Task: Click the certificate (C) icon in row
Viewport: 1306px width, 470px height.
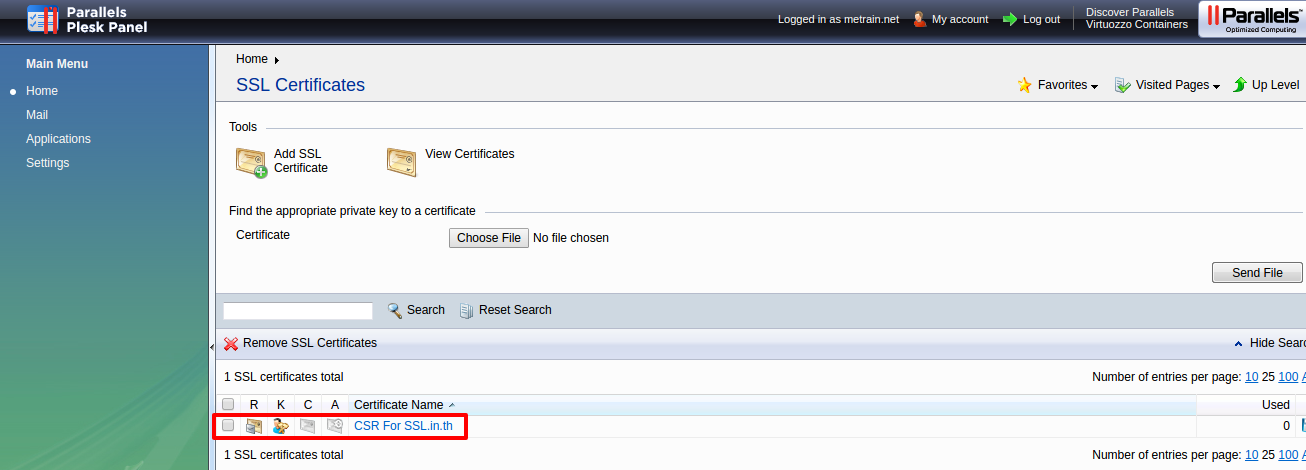Action: 308,426
